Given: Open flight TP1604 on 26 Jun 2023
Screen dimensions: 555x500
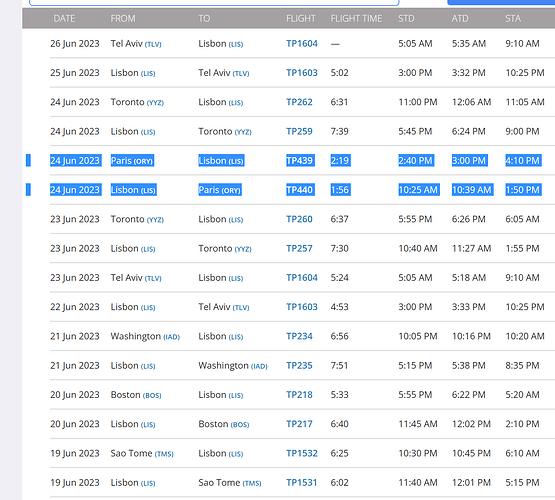Looking at the screenshot, I should click(302, 44).
